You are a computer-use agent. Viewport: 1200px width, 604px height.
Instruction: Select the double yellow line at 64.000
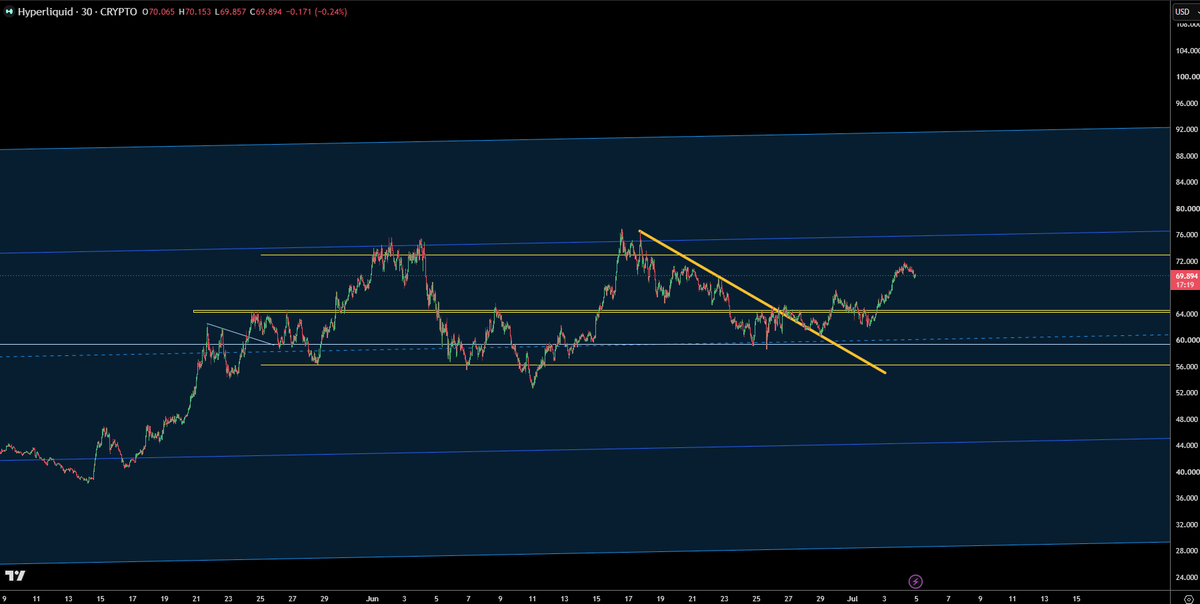[x=680, y=311]
